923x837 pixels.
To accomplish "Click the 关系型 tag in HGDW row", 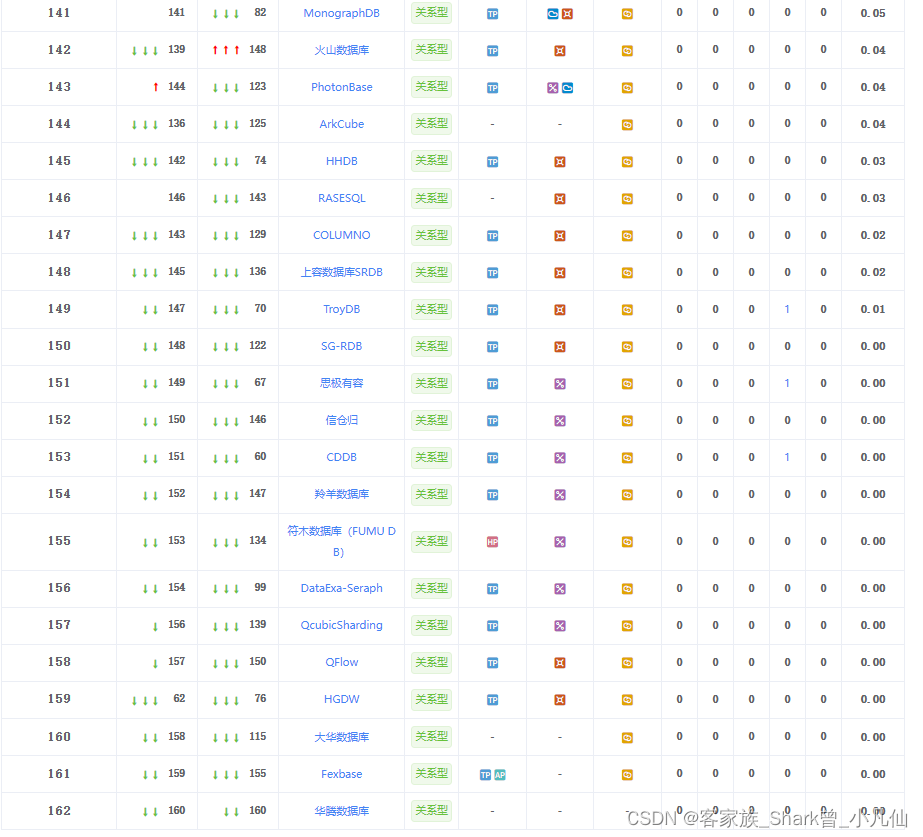I will point(431,700).
